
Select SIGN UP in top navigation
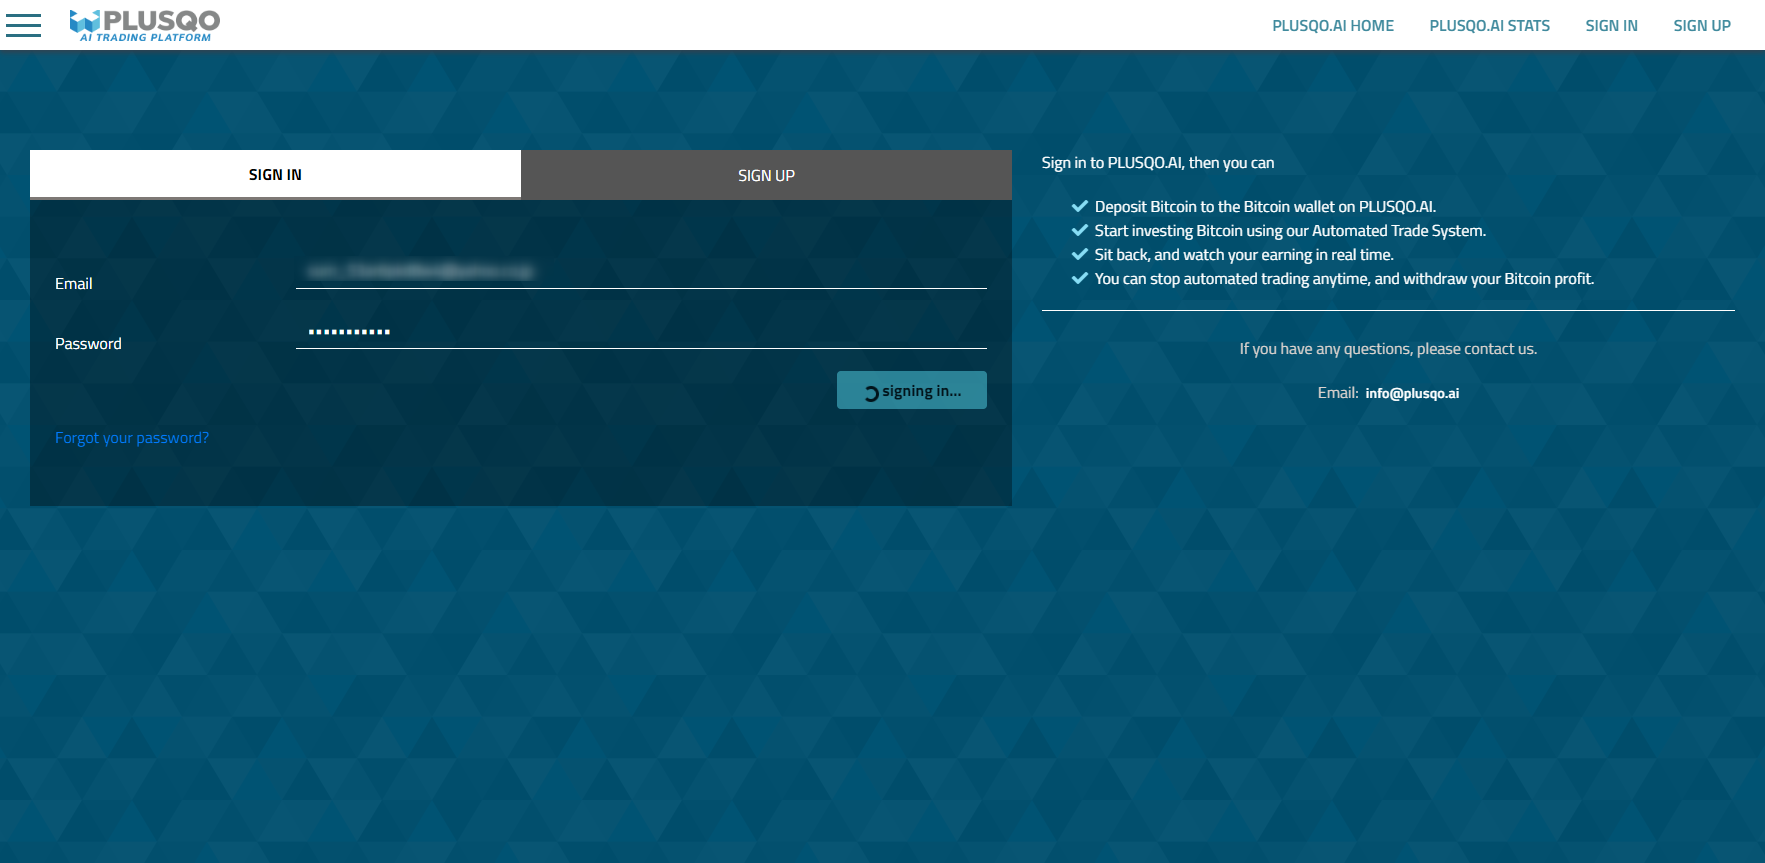pos(1702,26)
